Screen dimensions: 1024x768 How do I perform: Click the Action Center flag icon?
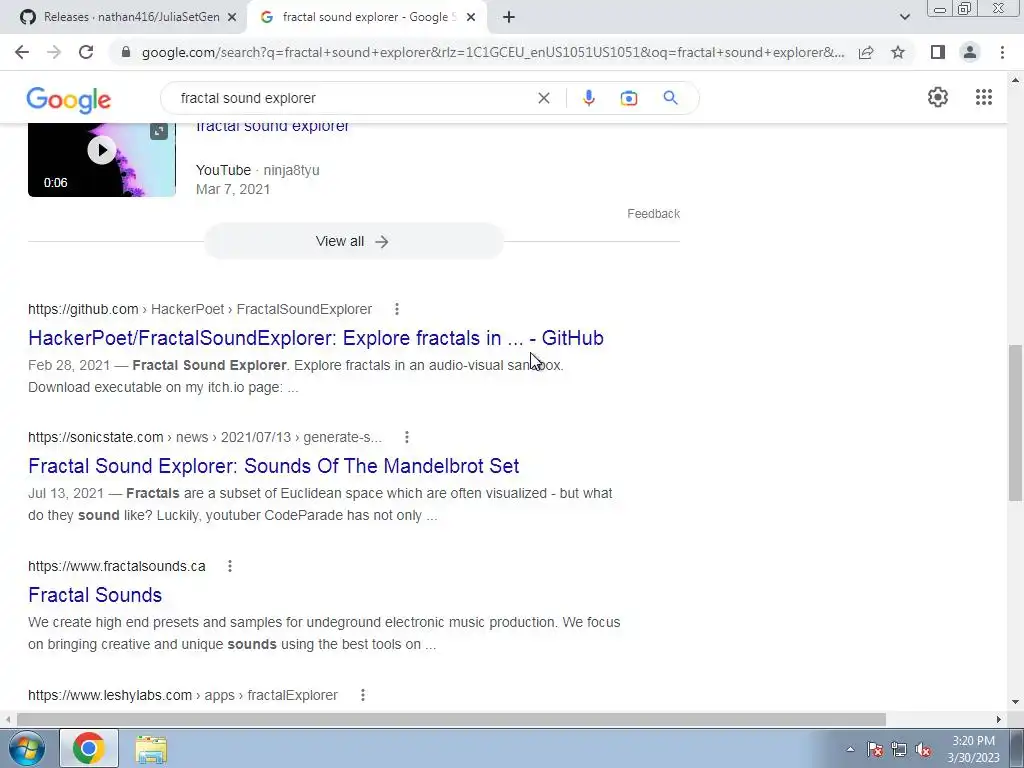tap(875, 749)
